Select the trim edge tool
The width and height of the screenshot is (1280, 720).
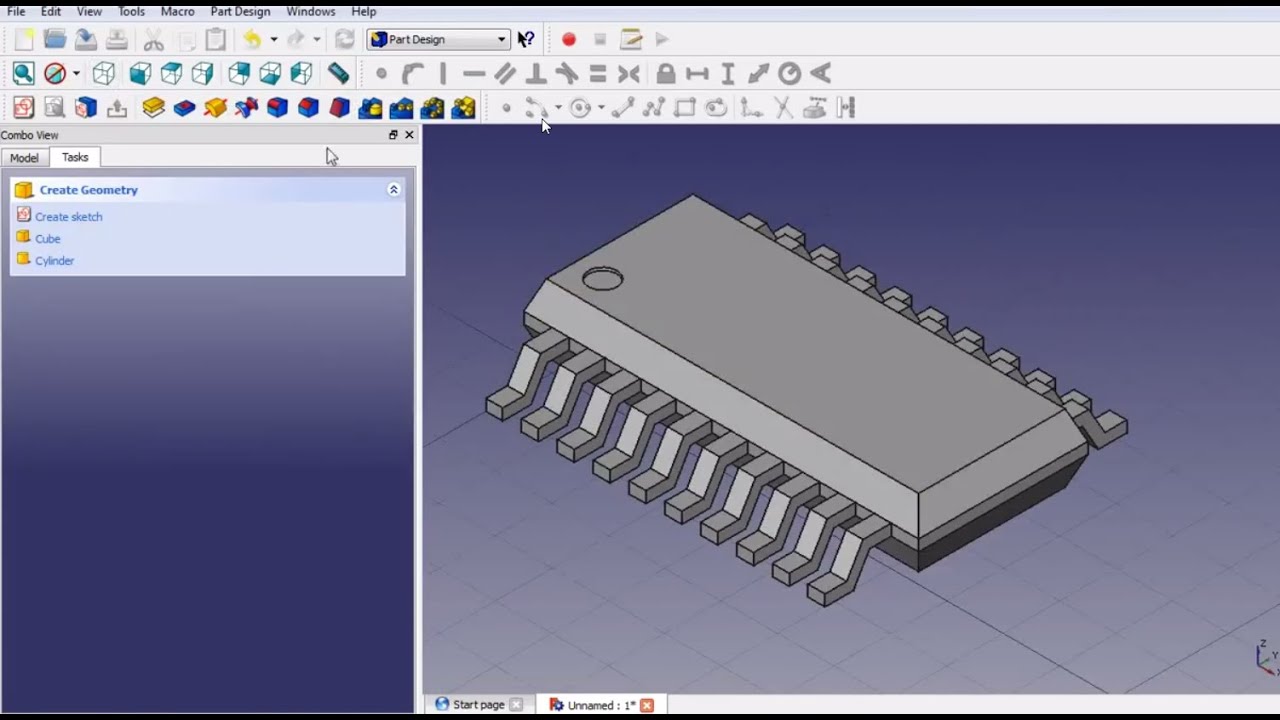tap(783, 107)
